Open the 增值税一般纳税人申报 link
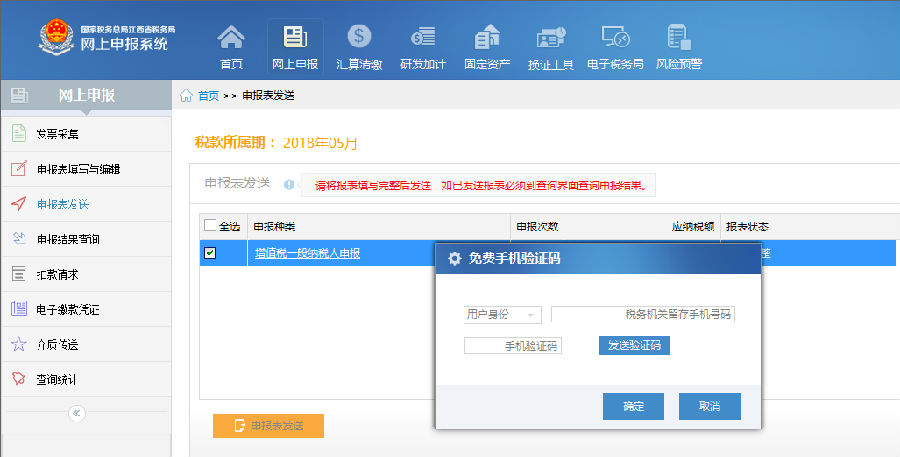The height and width of the screenshot is (457, 900). coord(307,254)
